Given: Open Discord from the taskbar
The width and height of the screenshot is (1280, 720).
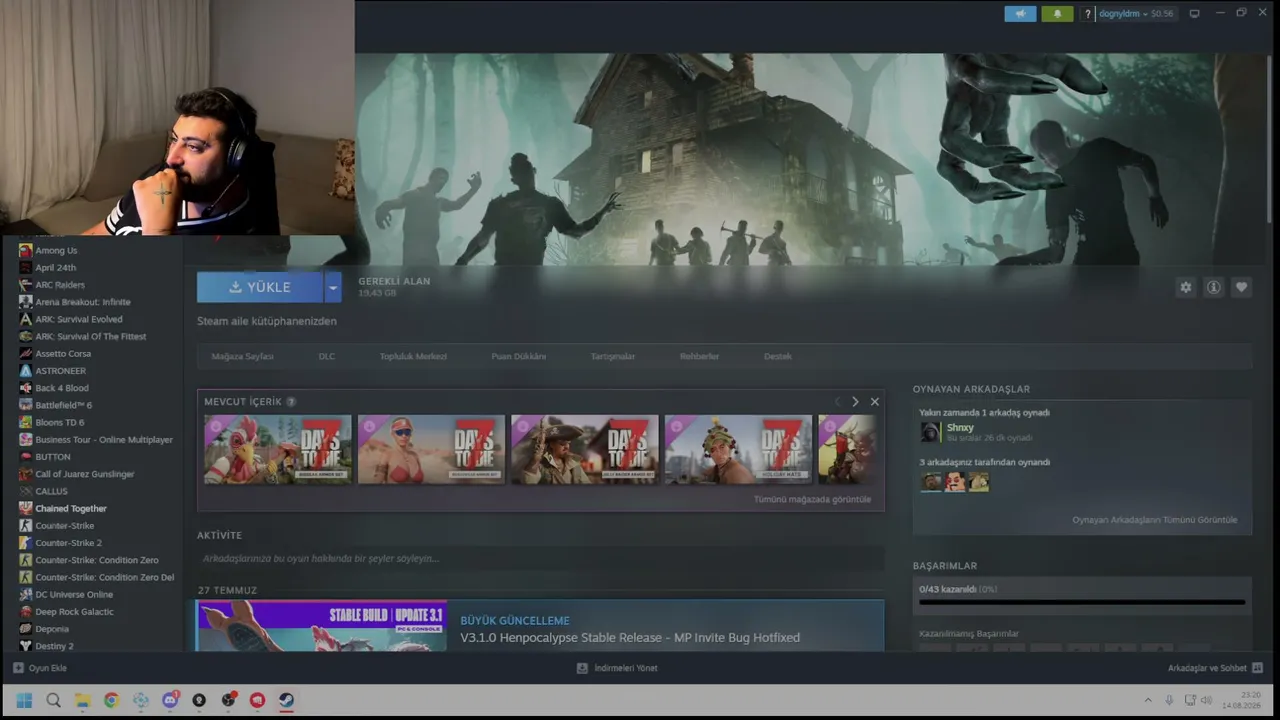Looking at the screenshot, I should [170, 700].
